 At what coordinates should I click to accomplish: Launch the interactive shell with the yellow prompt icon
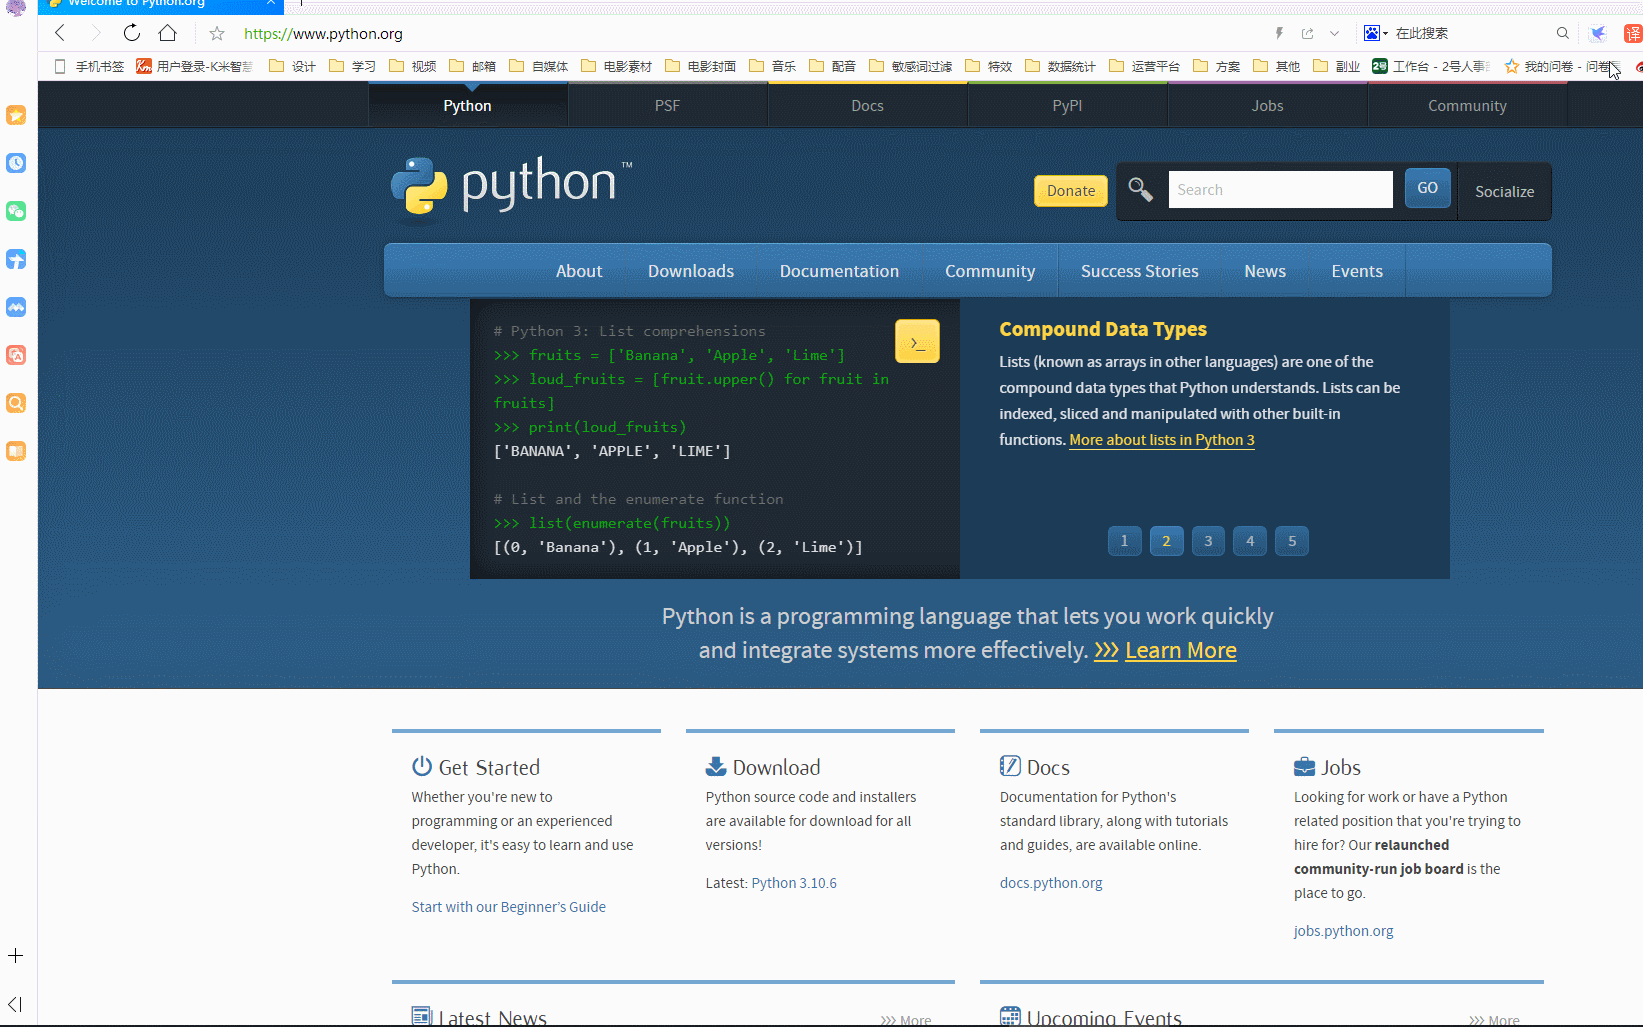(917, 341)
